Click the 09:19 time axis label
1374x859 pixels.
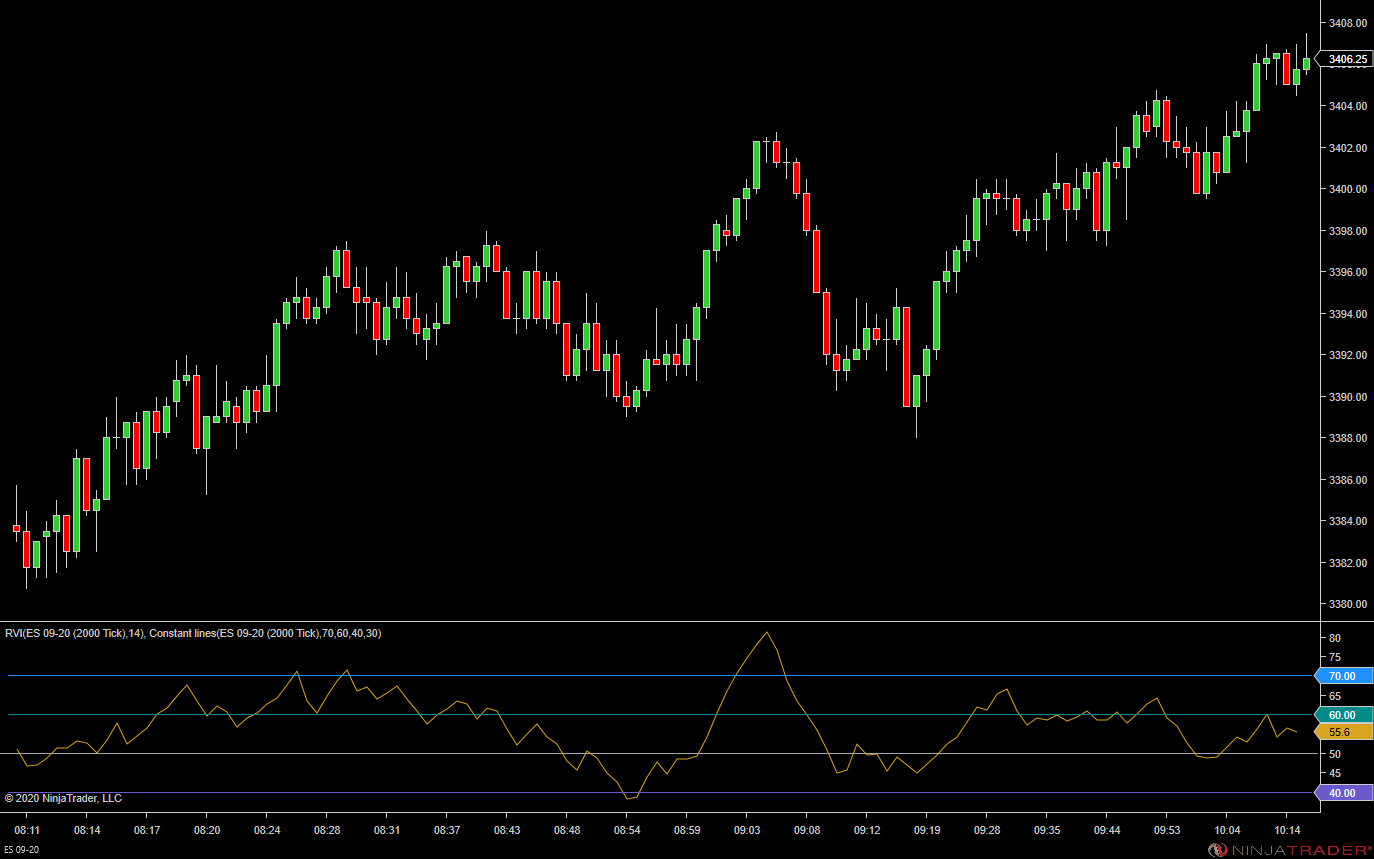[927, 831]
